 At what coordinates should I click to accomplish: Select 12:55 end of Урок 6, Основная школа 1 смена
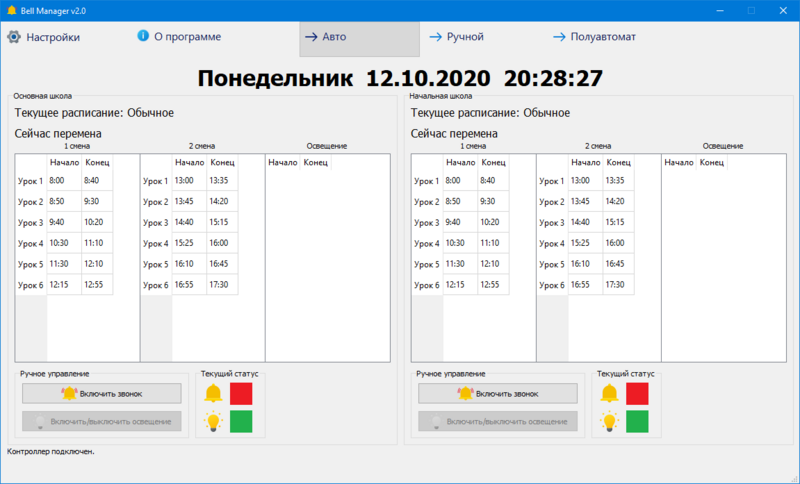97,285
